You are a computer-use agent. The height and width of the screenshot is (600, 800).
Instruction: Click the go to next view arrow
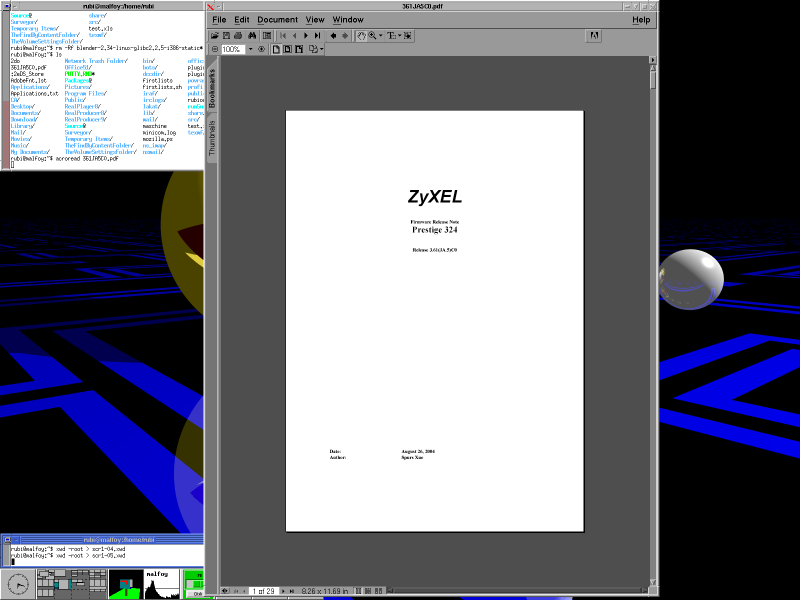[x=345, y=36]
